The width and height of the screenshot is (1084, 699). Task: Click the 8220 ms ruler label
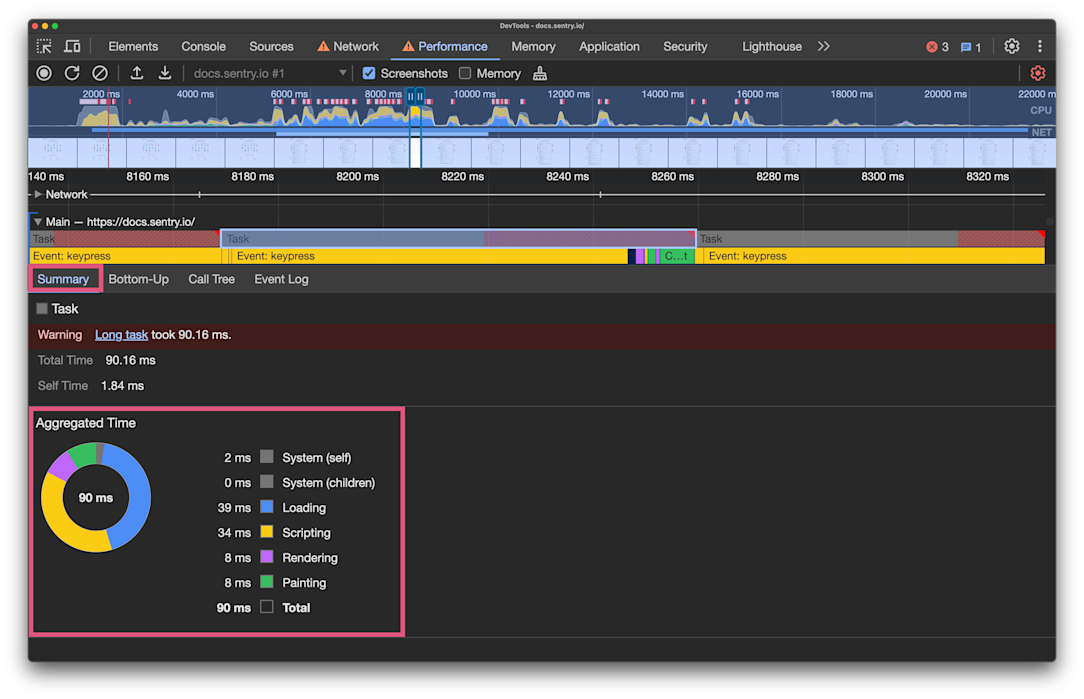[x=462, y=176]
